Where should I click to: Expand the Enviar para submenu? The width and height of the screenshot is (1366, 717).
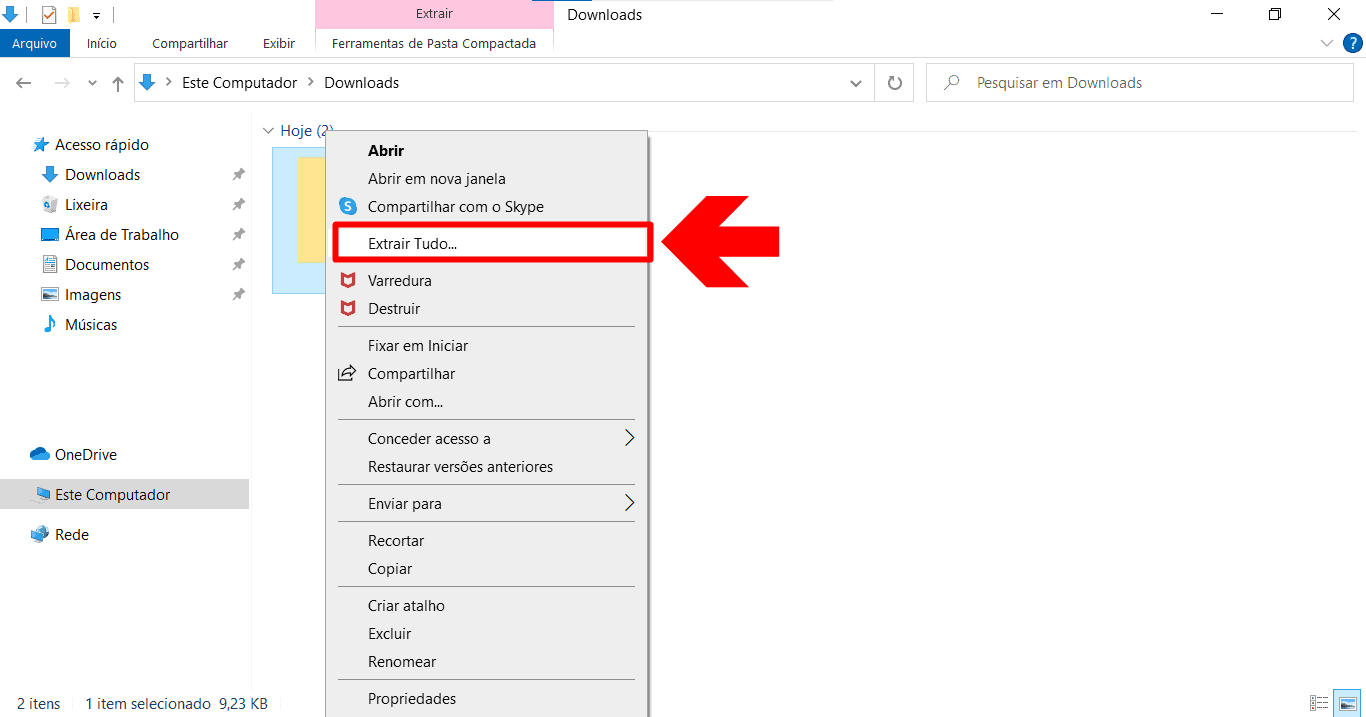[x=629, y=503]
